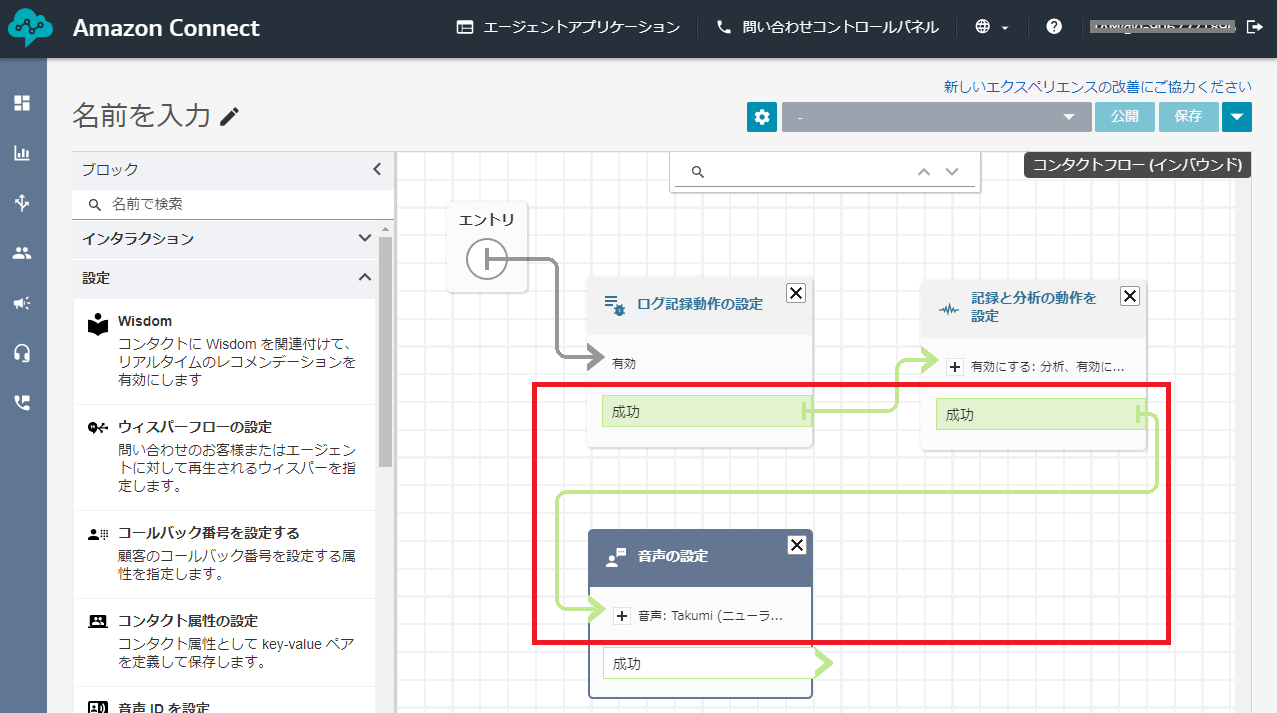This screenshot has height=713, width=1277.
Task: Click the ウィスパーフローの設定 block icon
Action: (97, 428)
